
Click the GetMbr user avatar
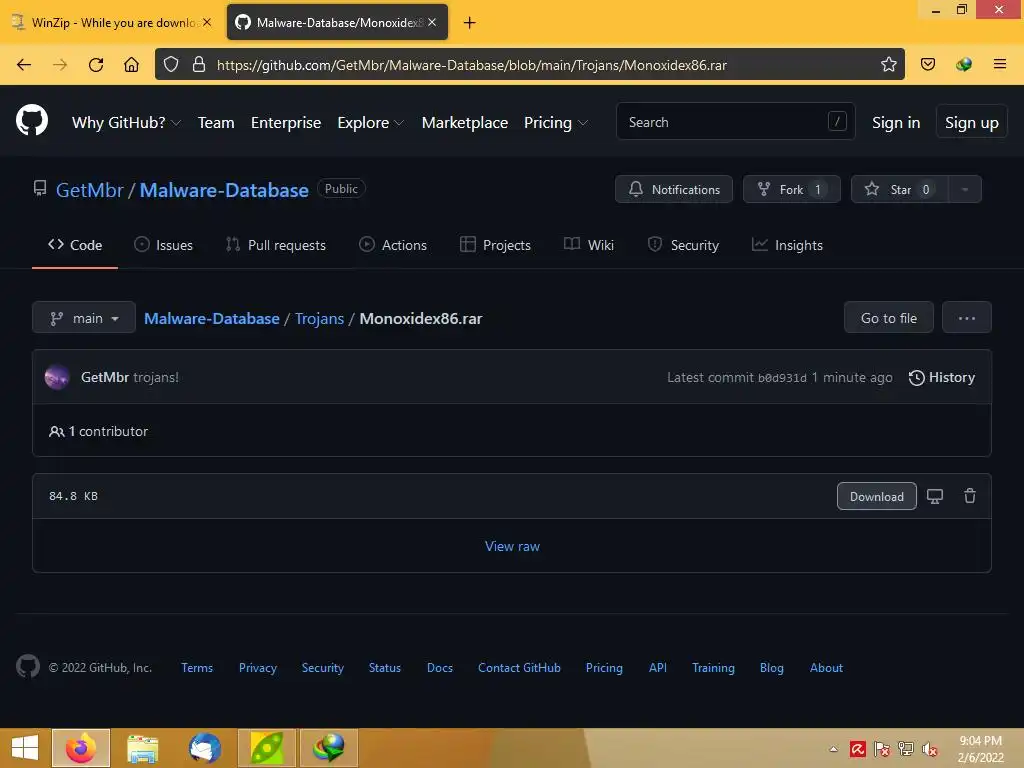click(x=57, y=377)
